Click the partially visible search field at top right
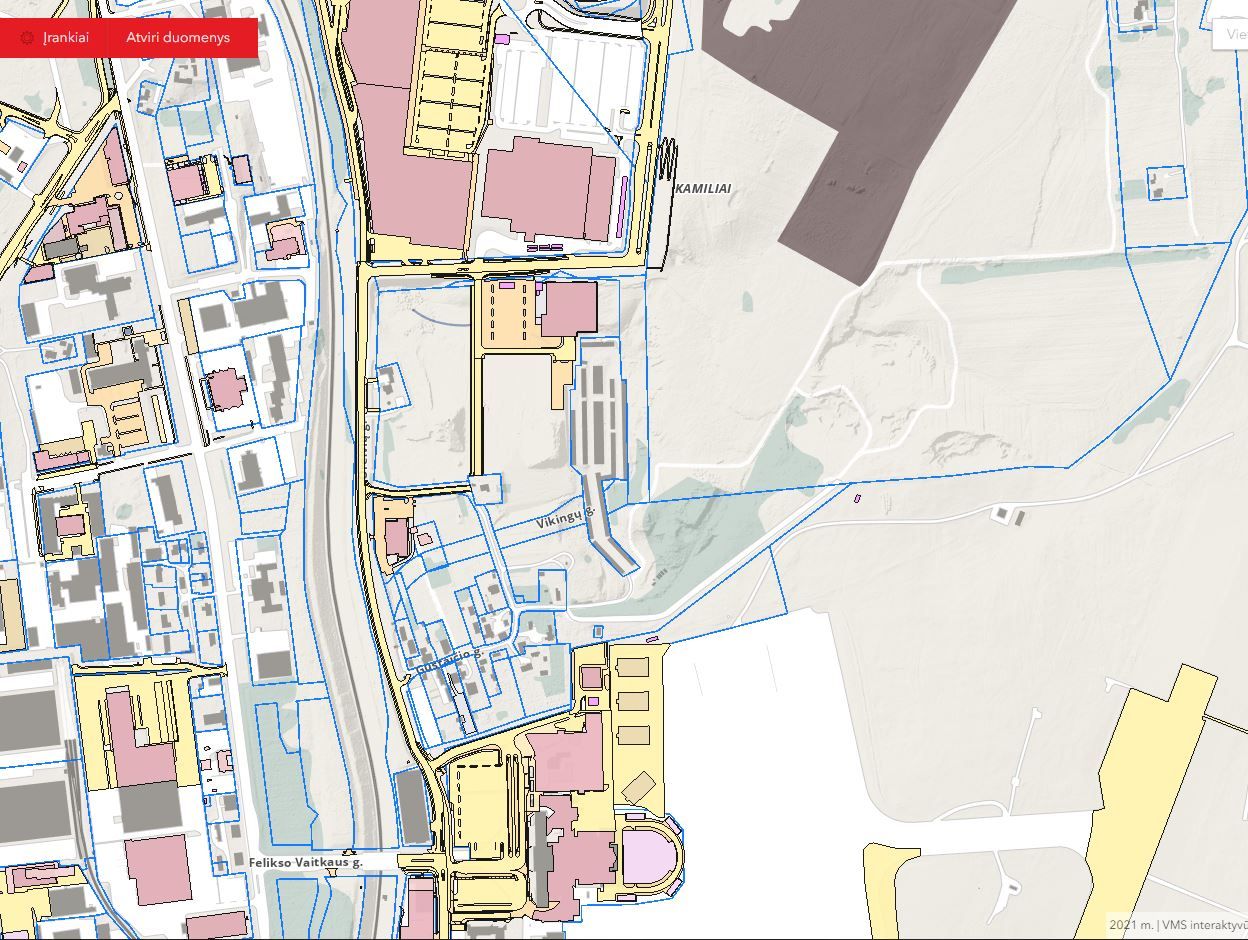Image resolution: width=1248 pixels, height=940 pixels. pyautogui.click(x=1232, y=32)
